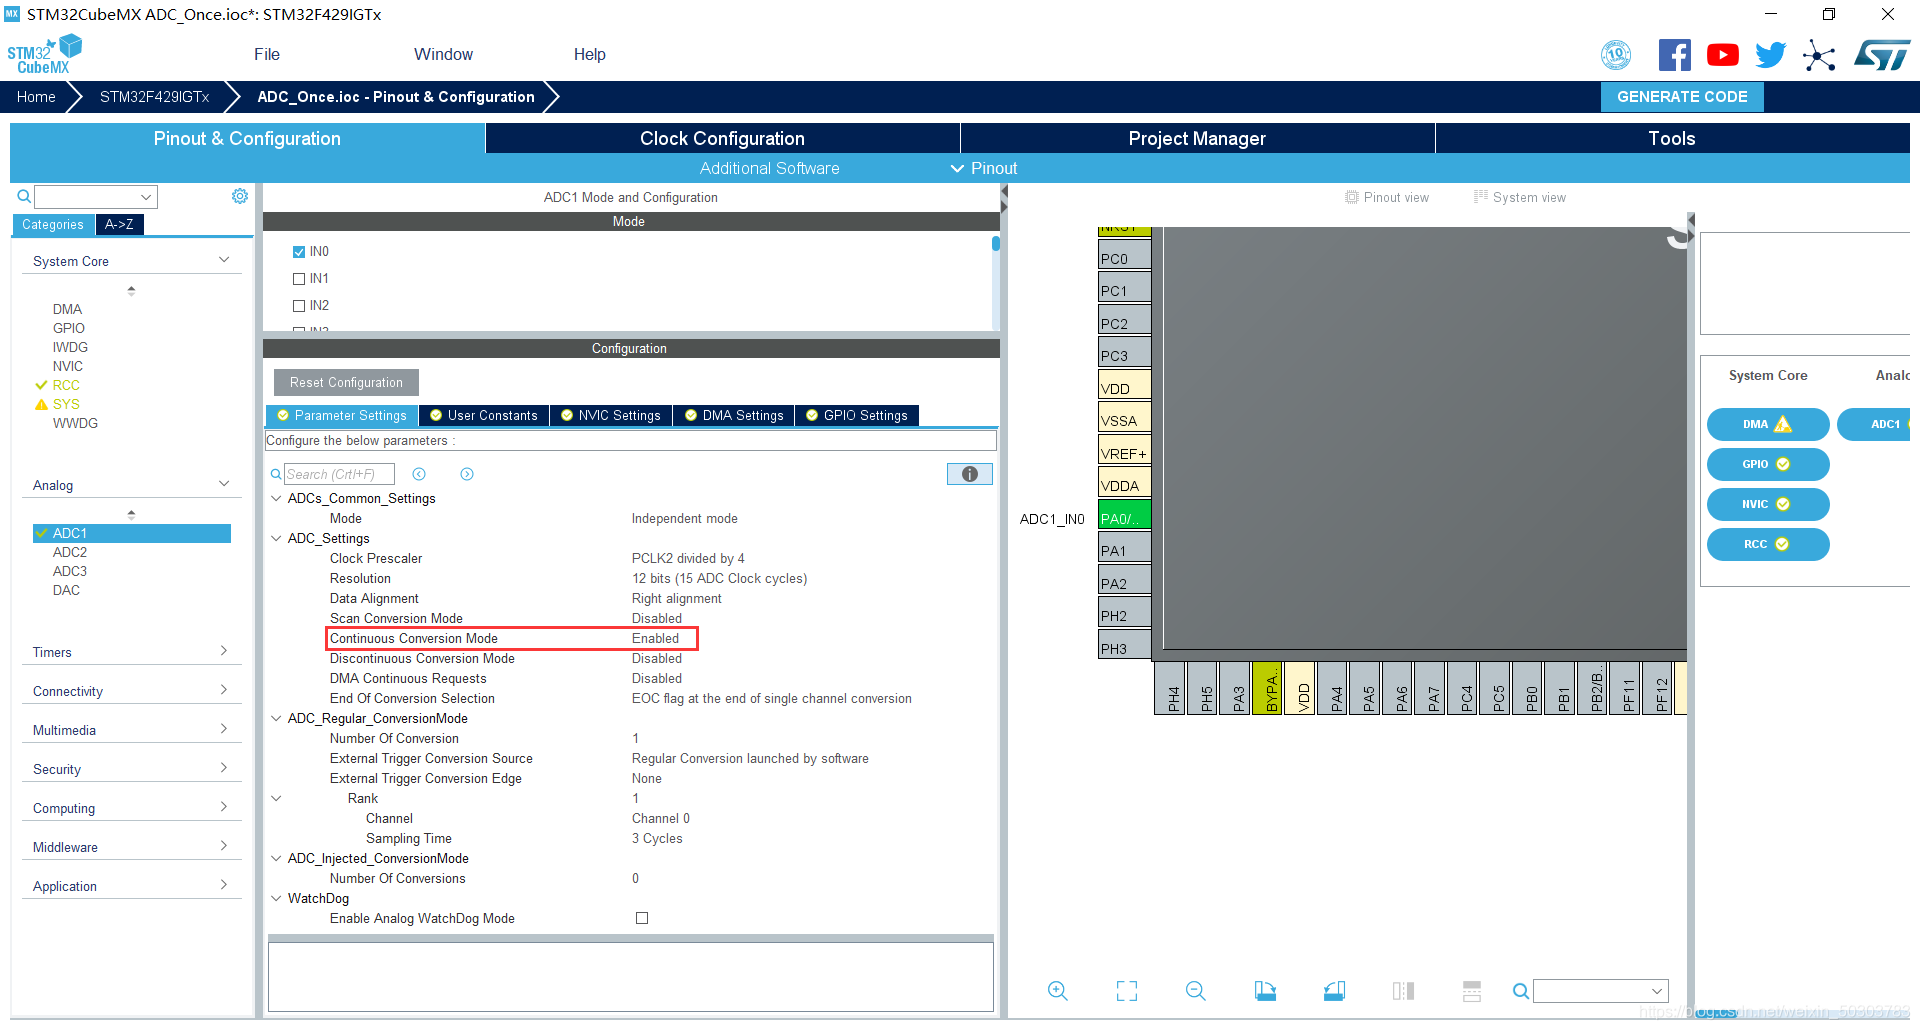Click the 10-year anniversary badge icon
The height and width of the screenshot is (1030, 1920).
tap(1616, 55)
